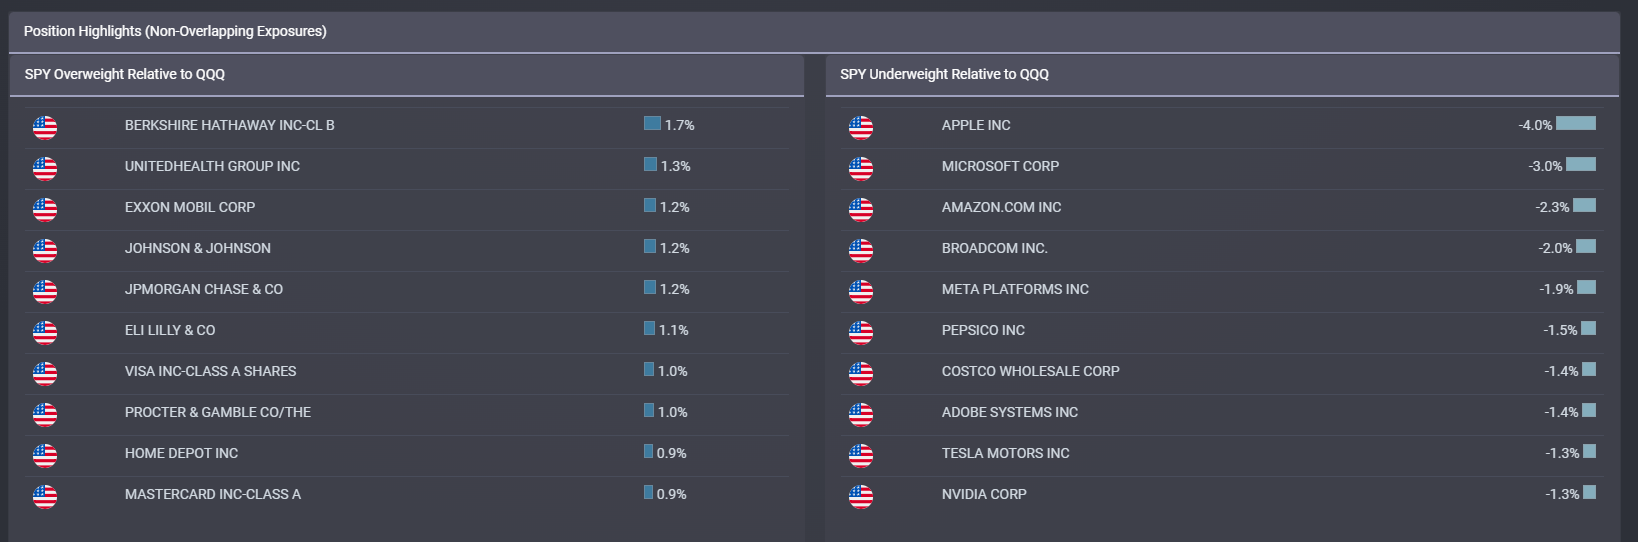Viewport: 1638px width, 542px height.
Task: Click the US flag icon beside Procter & Gamble
Action: [x=45, y=415]
